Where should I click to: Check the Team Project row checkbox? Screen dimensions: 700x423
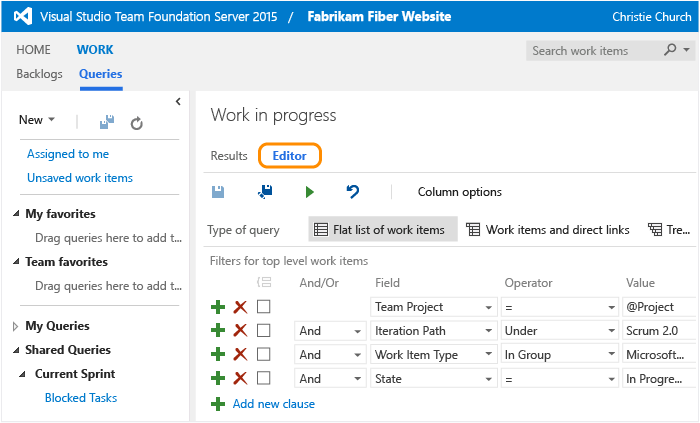click(263, 307)
